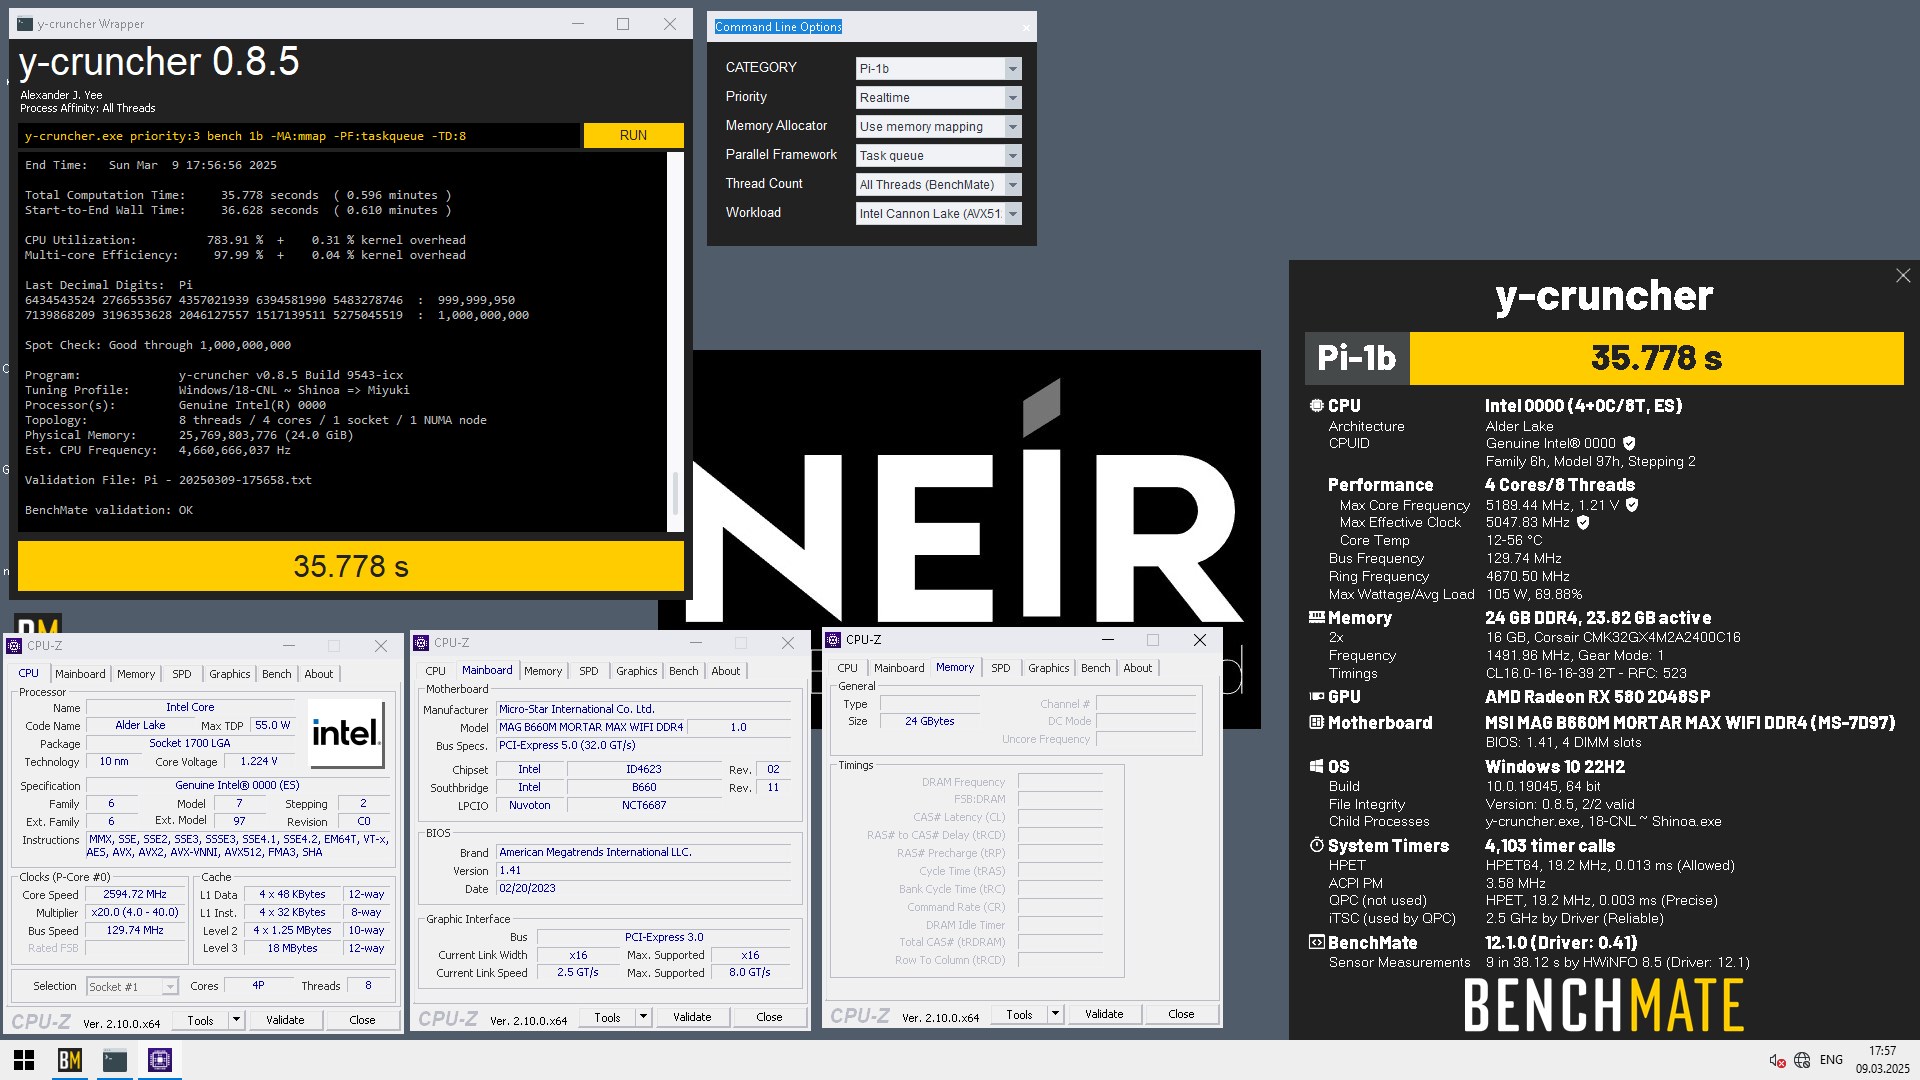The height and width of the screenshot is (1080, 1920).
Task: Click Tools button in Memory CPU-Z window
Action: click(x=1019, y=1014)
